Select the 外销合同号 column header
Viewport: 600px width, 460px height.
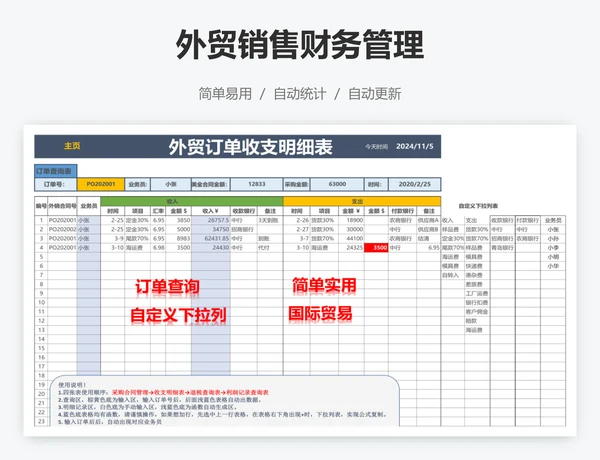click(x=62, y=206)
